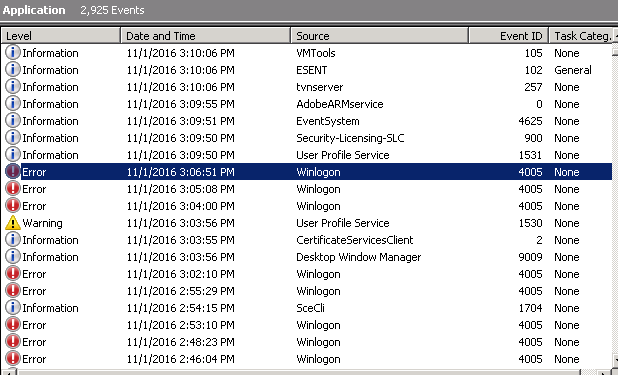Click the info icon of the SceCli event
The width and height of the screenshot is (618, 375).
pos(13,307)
